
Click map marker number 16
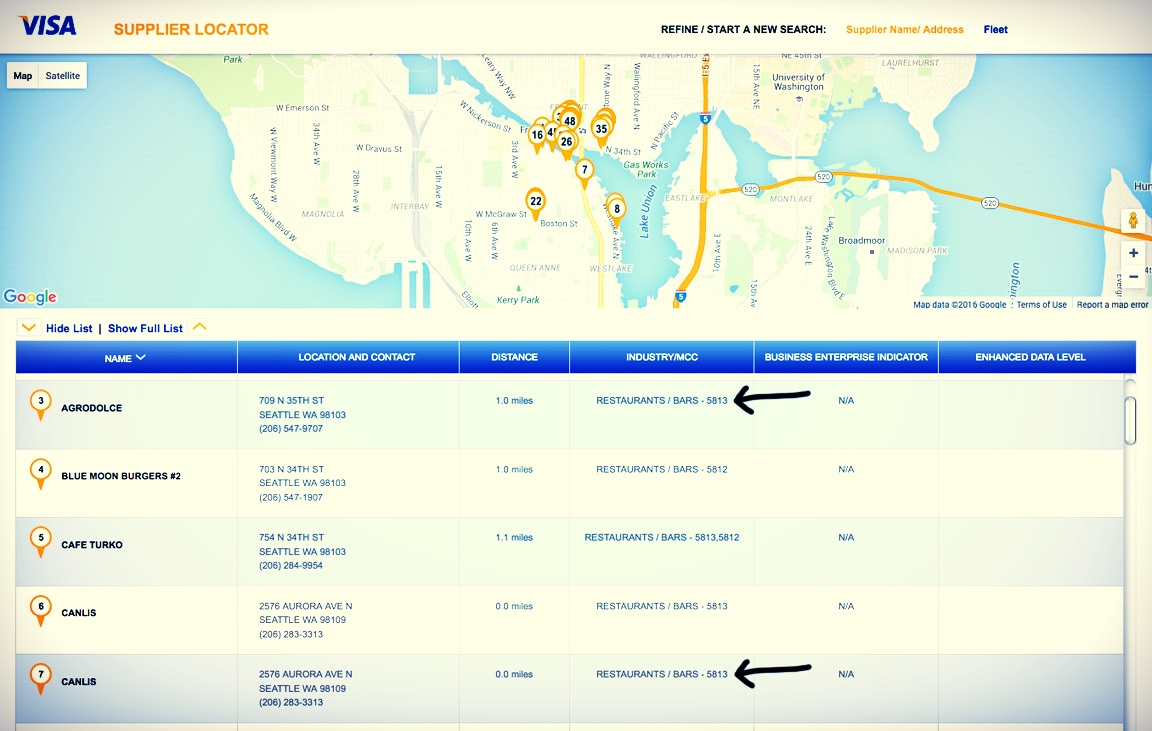tap(537, 136)
